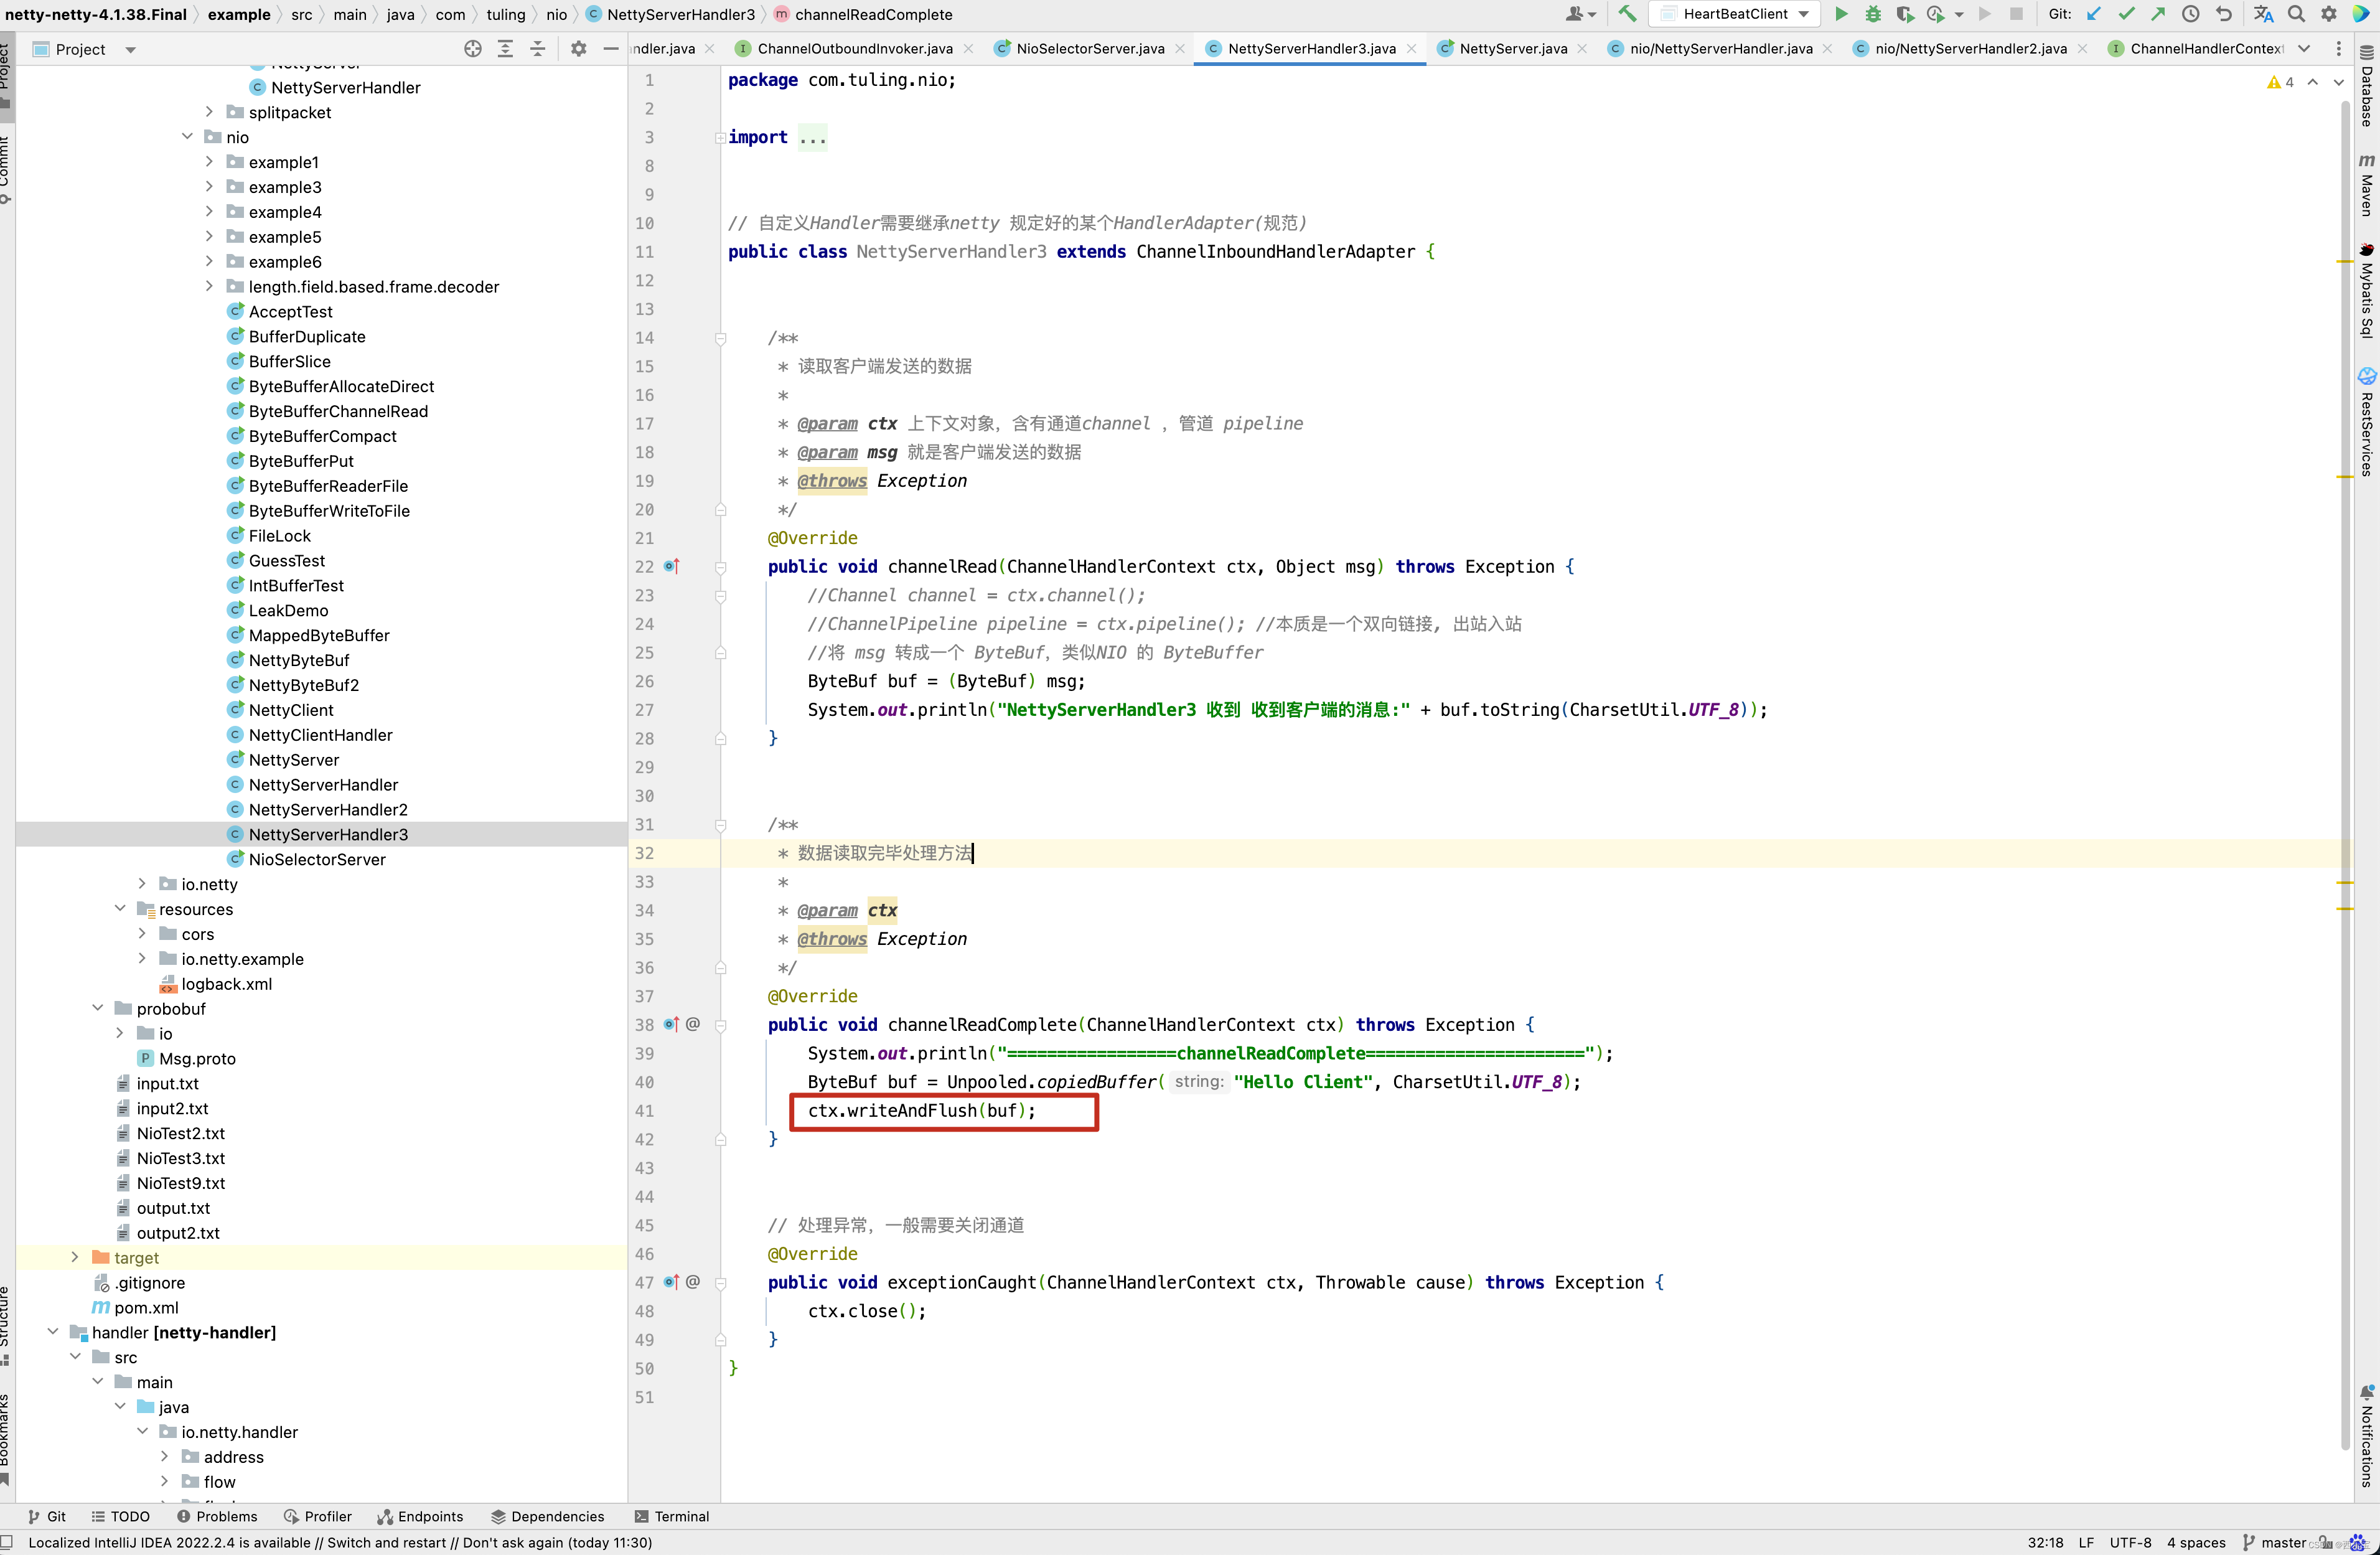The image size is (2380, 1555).
Task: Toggle fold of import section
Action: point(720,138)
